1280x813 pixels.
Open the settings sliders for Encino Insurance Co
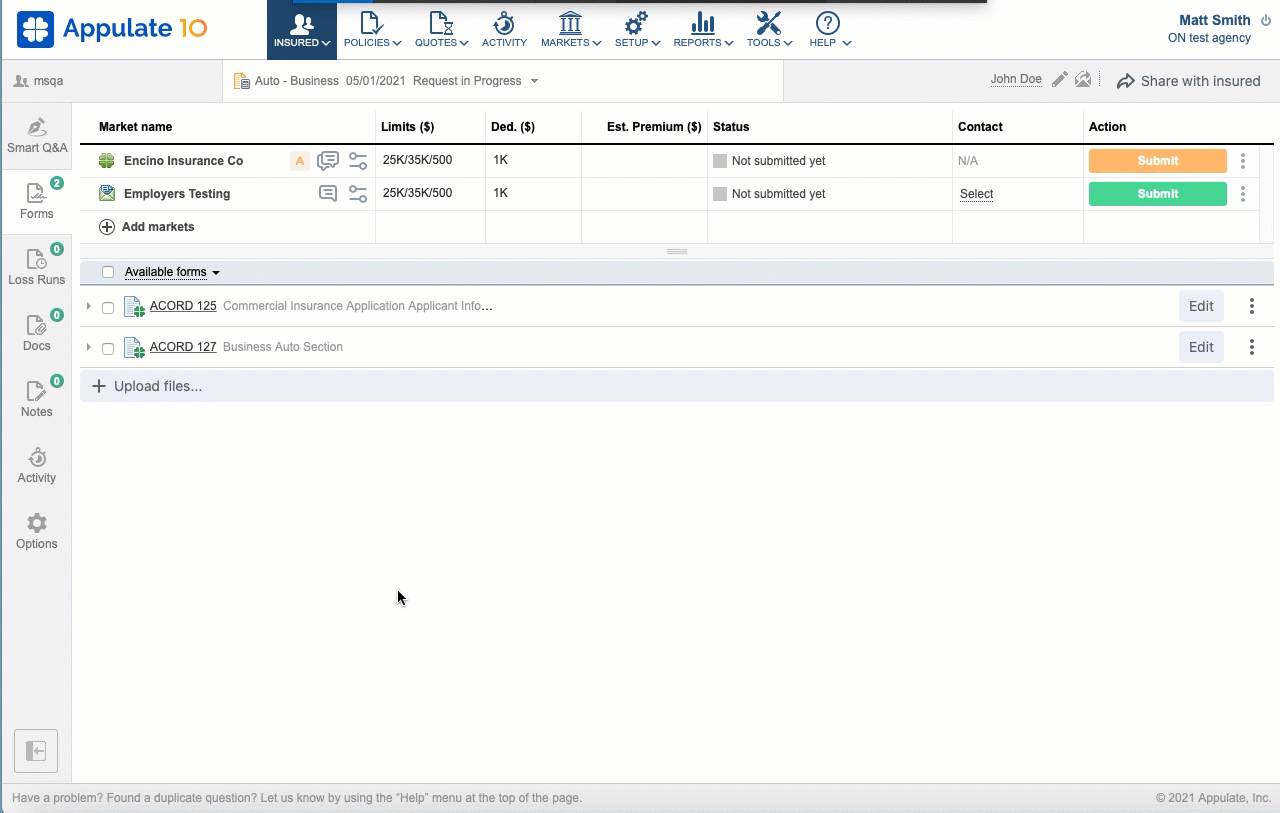tap(358, 161)
